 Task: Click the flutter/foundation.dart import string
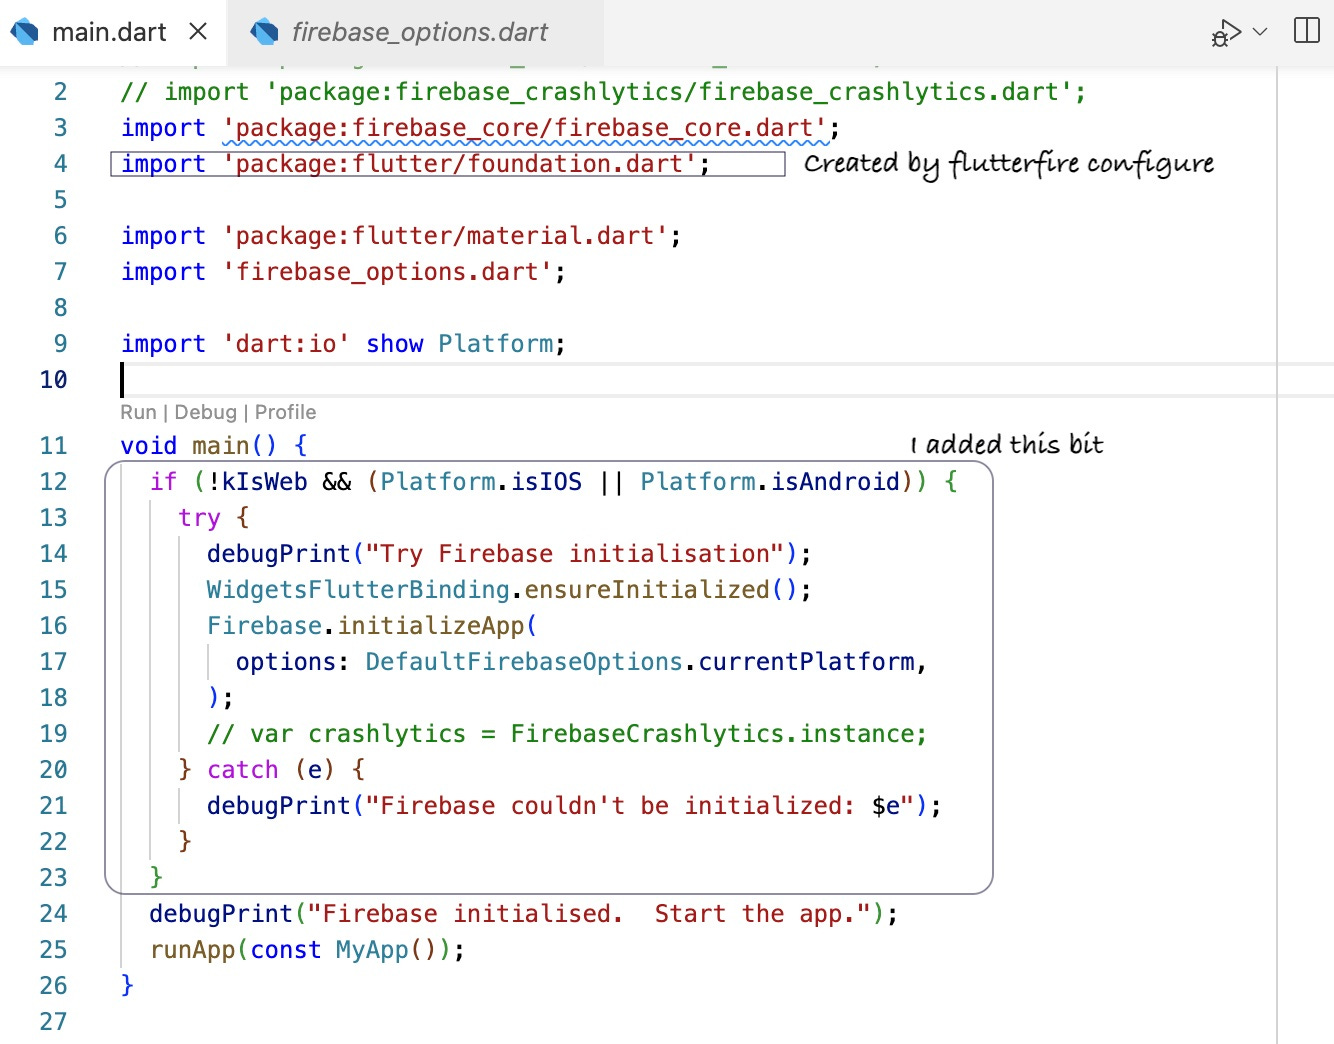459,164
